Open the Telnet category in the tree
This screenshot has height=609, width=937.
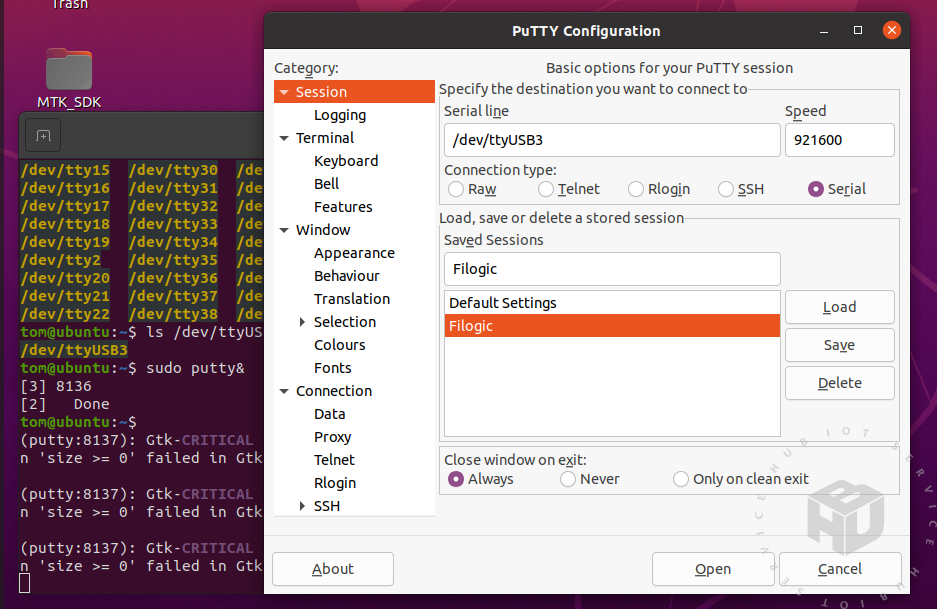point(334,460)
